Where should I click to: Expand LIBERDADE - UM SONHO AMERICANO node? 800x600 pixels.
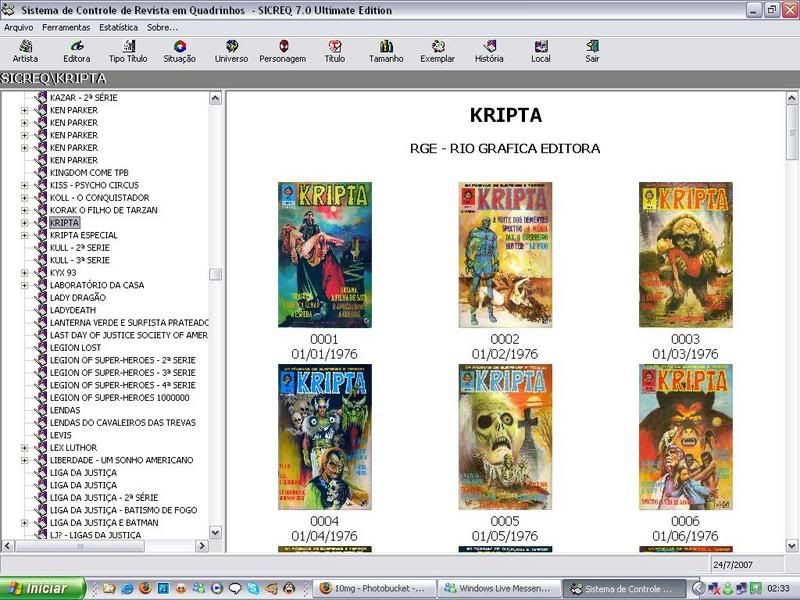[x=24, y=460]
